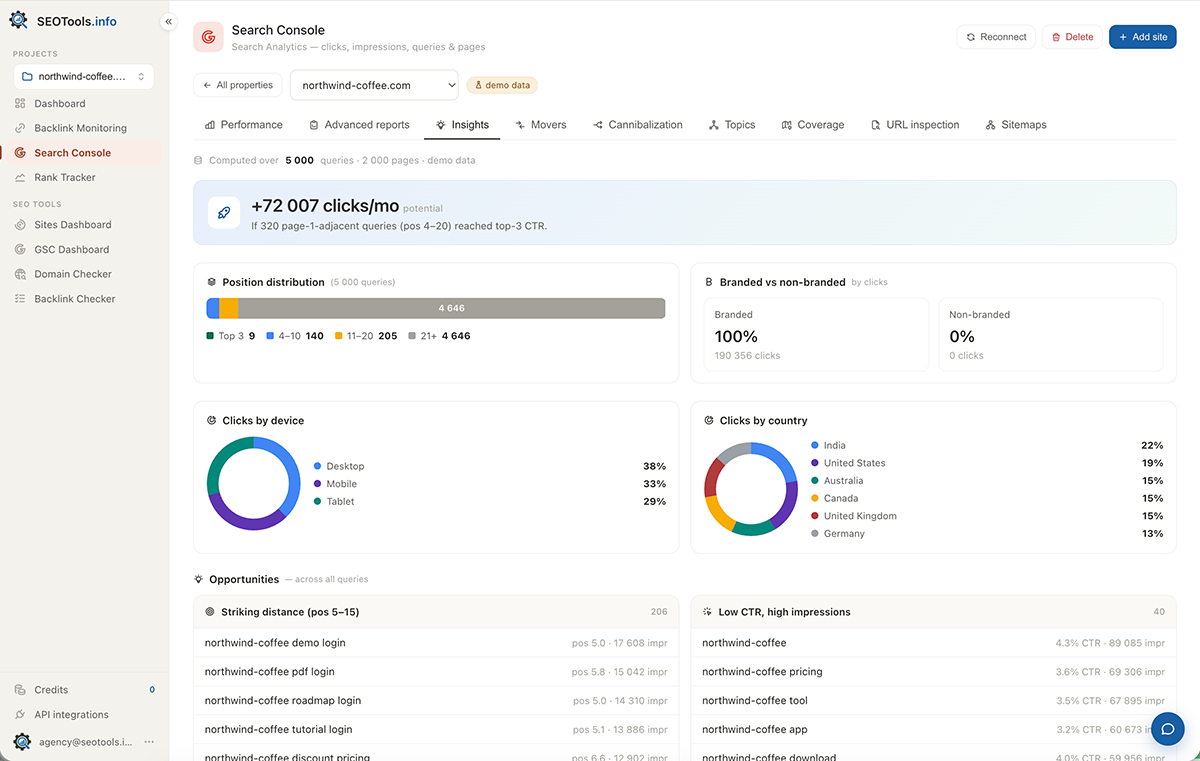Click the API integrations plug icon
This screenshot has width=1200, height=761.
point(20,715)
